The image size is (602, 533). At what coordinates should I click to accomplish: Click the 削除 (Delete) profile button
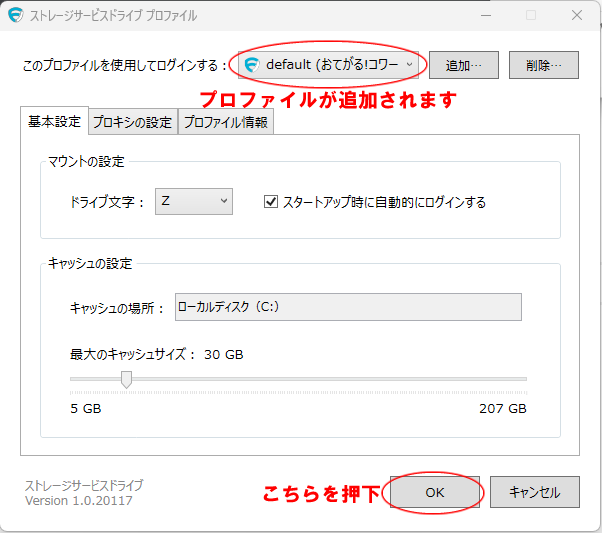point(544,65)
